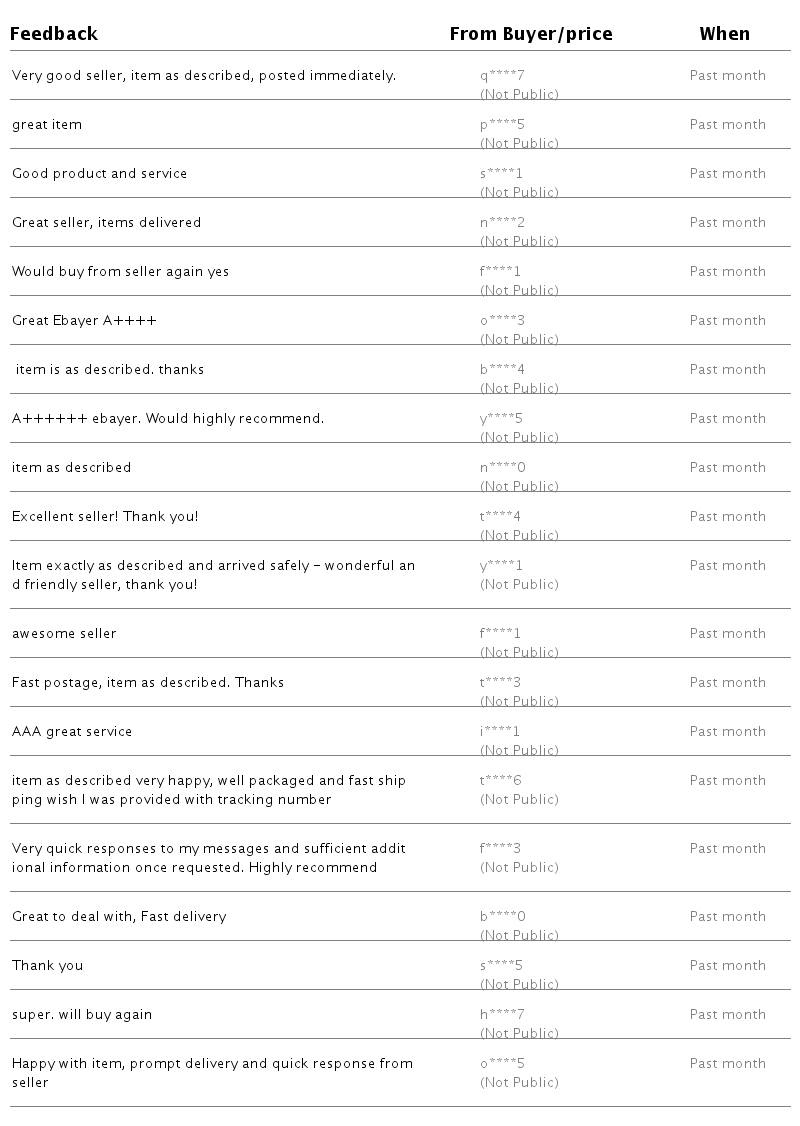Click buyer y****5 username
This screenshot has width=800, height=1126.
click(501, 418)
